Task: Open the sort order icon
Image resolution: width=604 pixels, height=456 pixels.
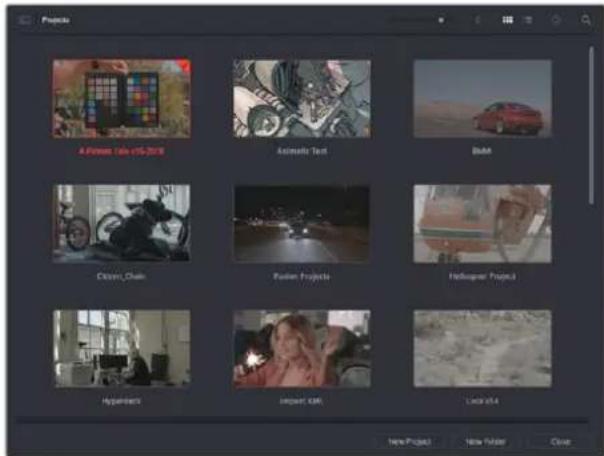Action: [x=477, y=20]
